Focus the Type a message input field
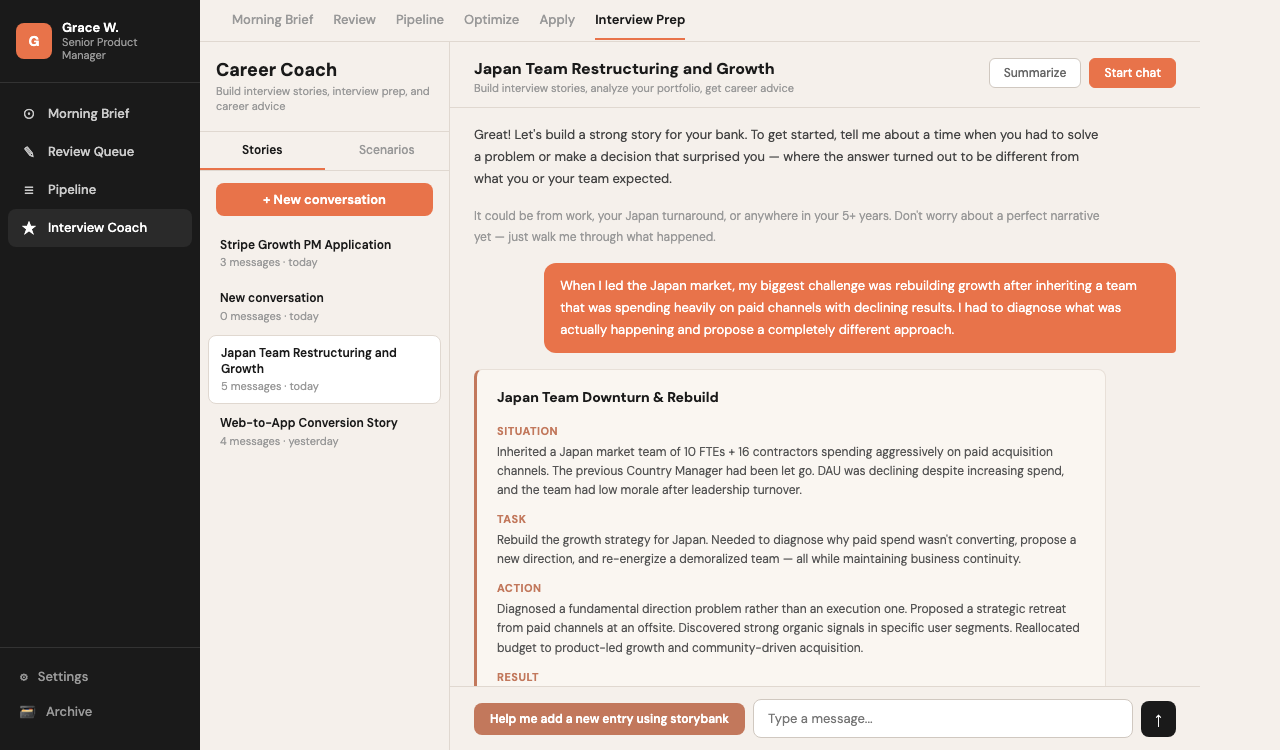1280x750 pixels. coord(942,719)
